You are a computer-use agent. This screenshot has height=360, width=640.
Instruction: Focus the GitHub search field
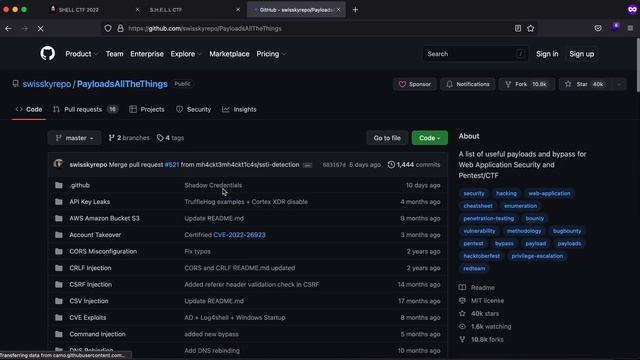(475, 54)
